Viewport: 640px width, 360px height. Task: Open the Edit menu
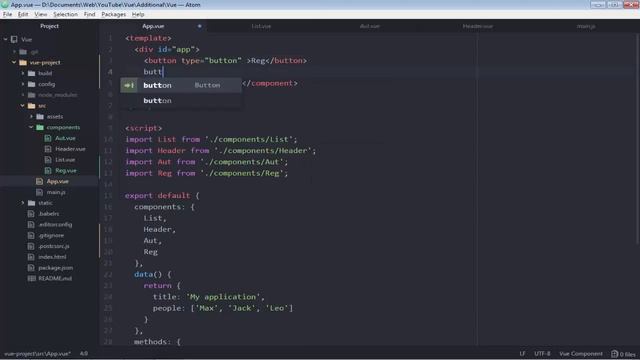click(x=23, y=14)
